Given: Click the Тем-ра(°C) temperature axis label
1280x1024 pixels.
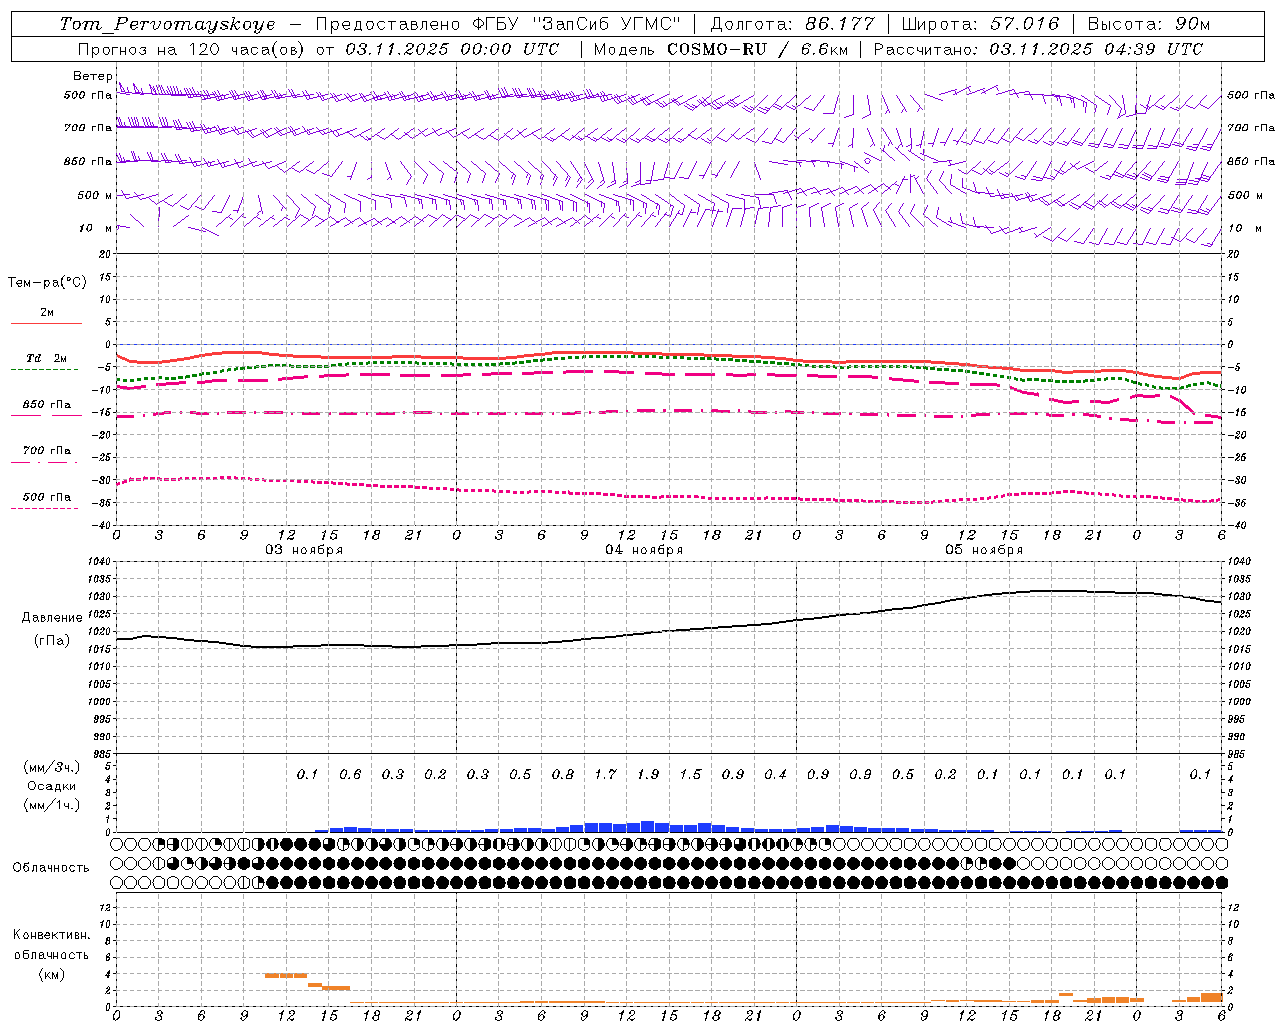Looking at the screenshot, I should coord(47,283).
